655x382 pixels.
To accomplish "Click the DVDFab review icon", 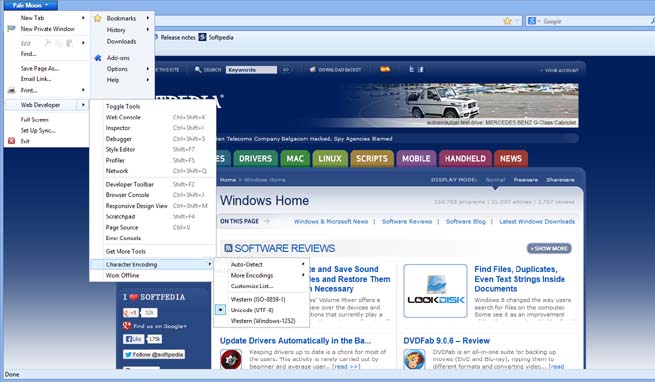I will click(x=414, y=359).
